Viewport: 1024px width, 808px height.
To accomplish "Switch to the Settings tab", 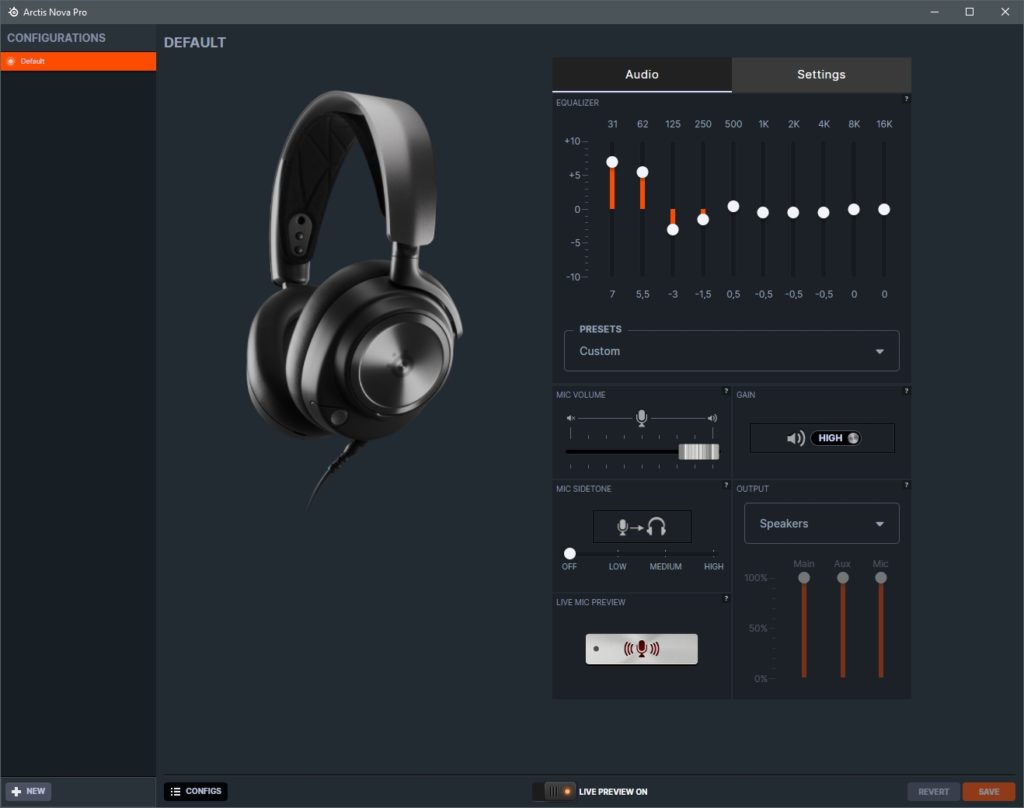I will coord(820,74).
